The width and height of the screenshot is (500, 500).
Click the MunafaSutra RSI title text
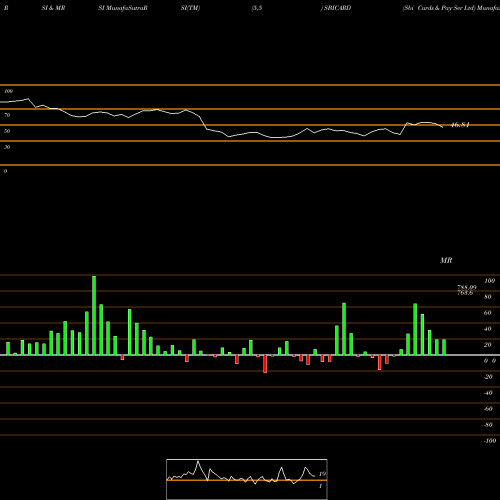(x=123, y=8)
